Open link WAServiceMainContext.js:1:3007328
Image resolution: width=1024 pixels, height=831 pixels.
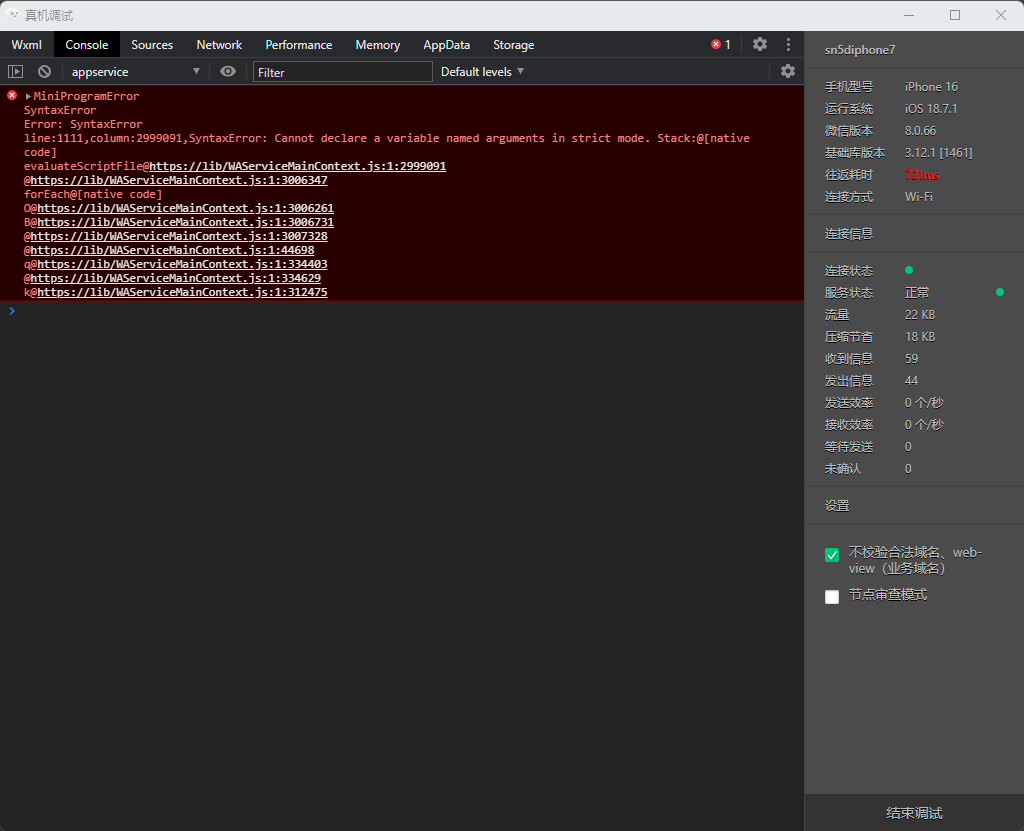(x=179, y=236)
